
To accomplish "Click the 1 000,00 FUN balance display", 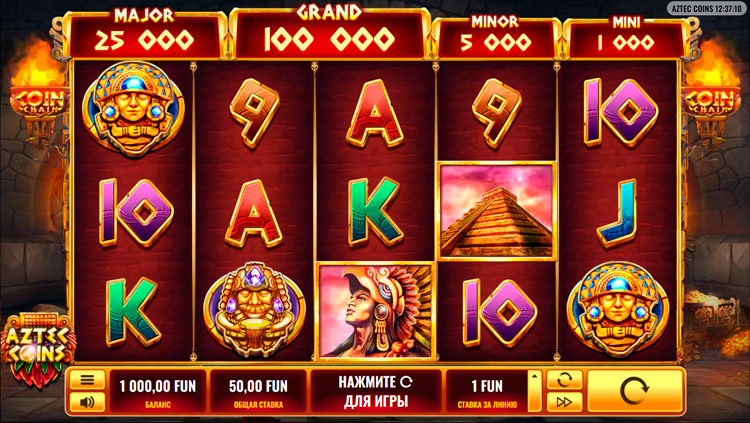I will pos(158,391).
